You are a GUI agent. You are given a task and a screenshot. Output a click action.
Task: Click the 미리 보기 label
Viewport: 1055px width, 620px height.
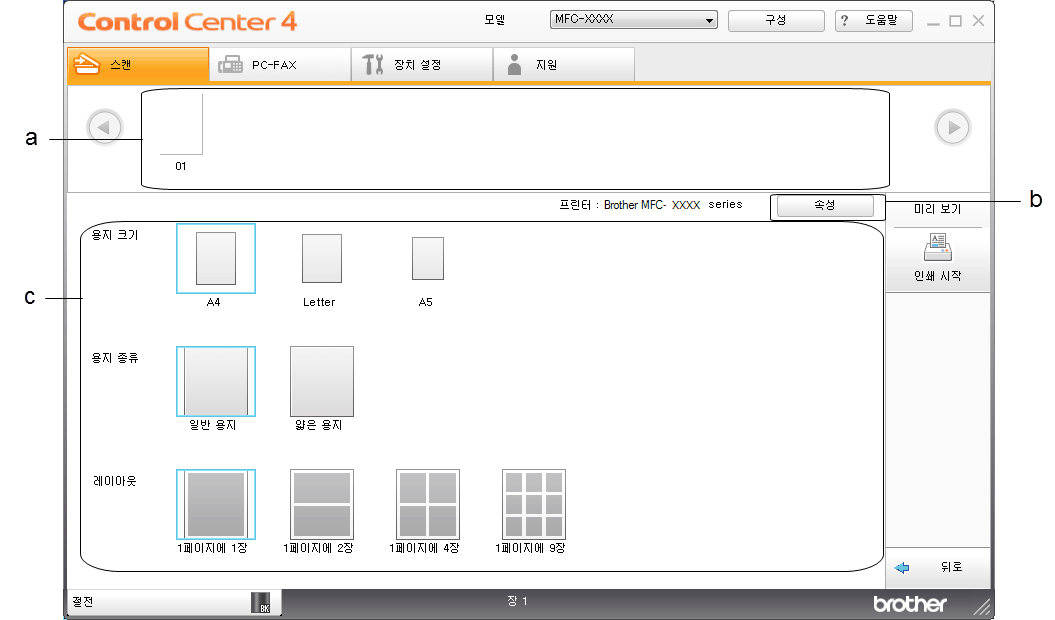937,209
